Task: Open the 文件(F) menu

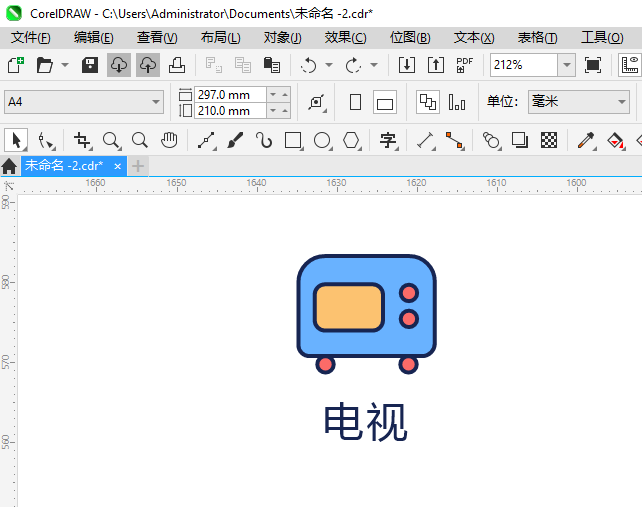Action: pos(31,38)
